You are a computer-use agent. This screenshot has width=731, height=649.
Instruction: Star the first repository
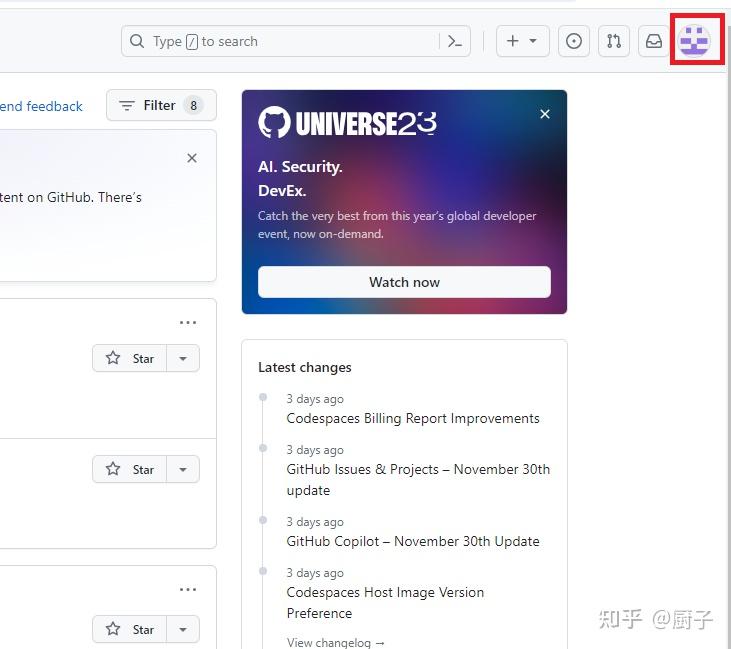(129, 358)
